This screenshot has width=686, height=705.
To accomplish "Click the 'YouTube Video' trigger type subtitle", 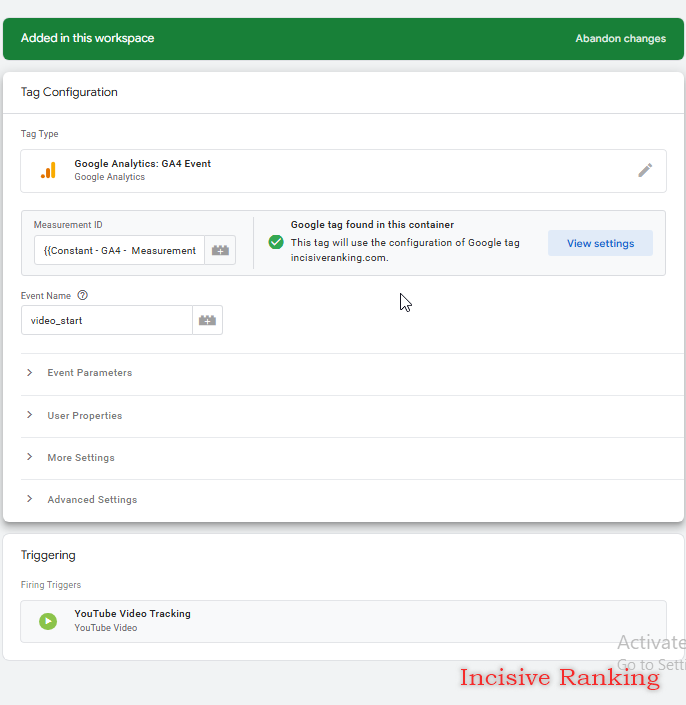I will 106,628.
